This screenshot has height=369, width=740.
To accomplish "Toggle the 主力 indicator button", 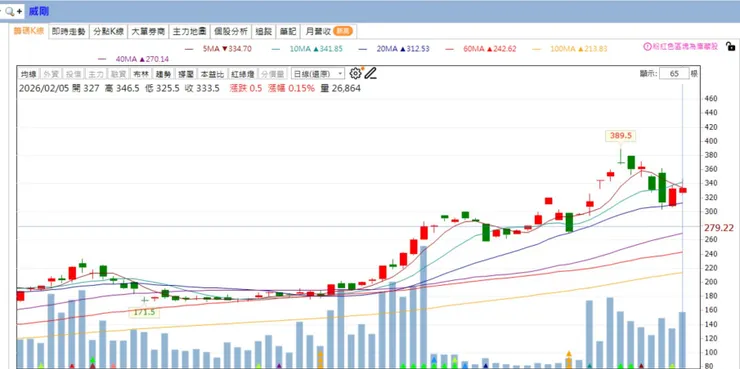I will 95,74.
